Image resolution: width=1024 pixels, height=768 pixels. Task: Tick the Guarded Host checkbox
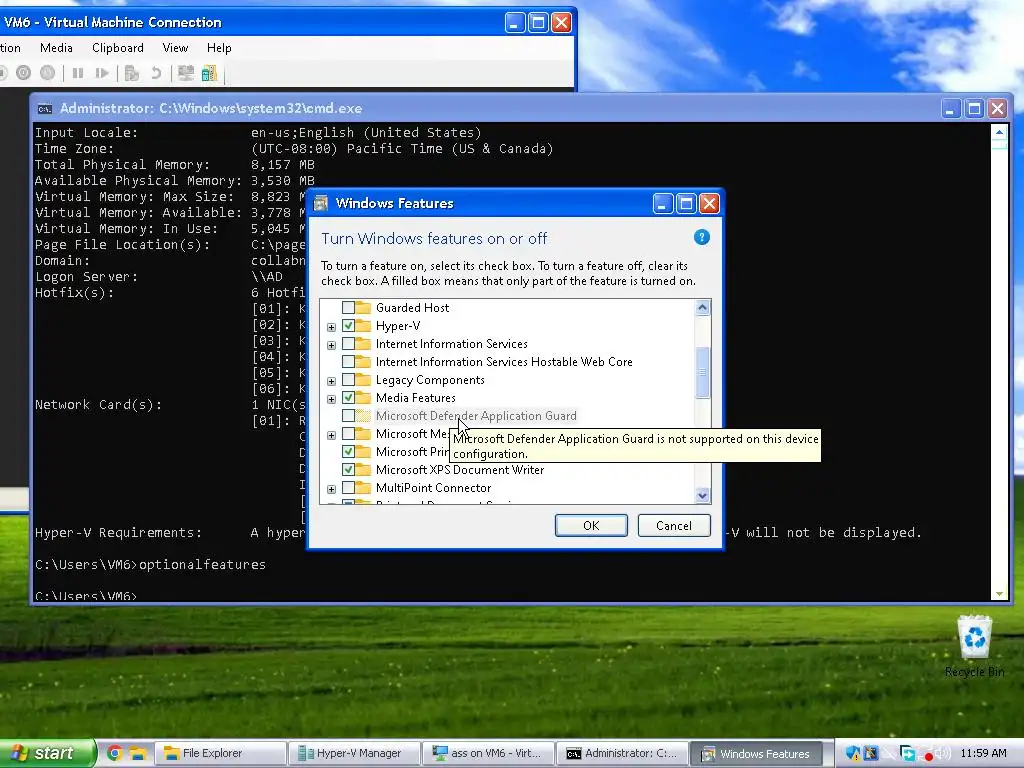[x=349, y=308]
